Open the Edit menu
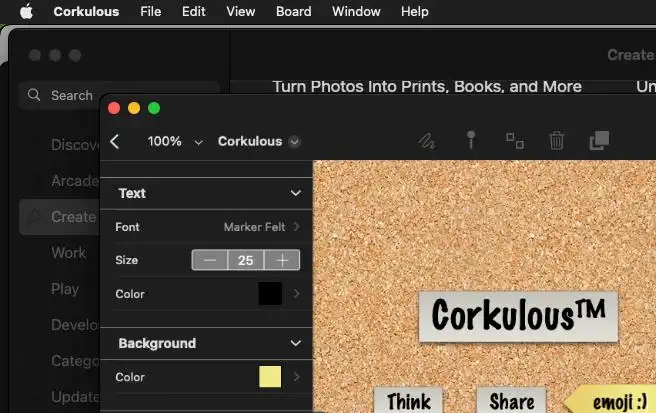Image resolution: width=656 pixels, height=413 pixels. (x=193, y=11)
